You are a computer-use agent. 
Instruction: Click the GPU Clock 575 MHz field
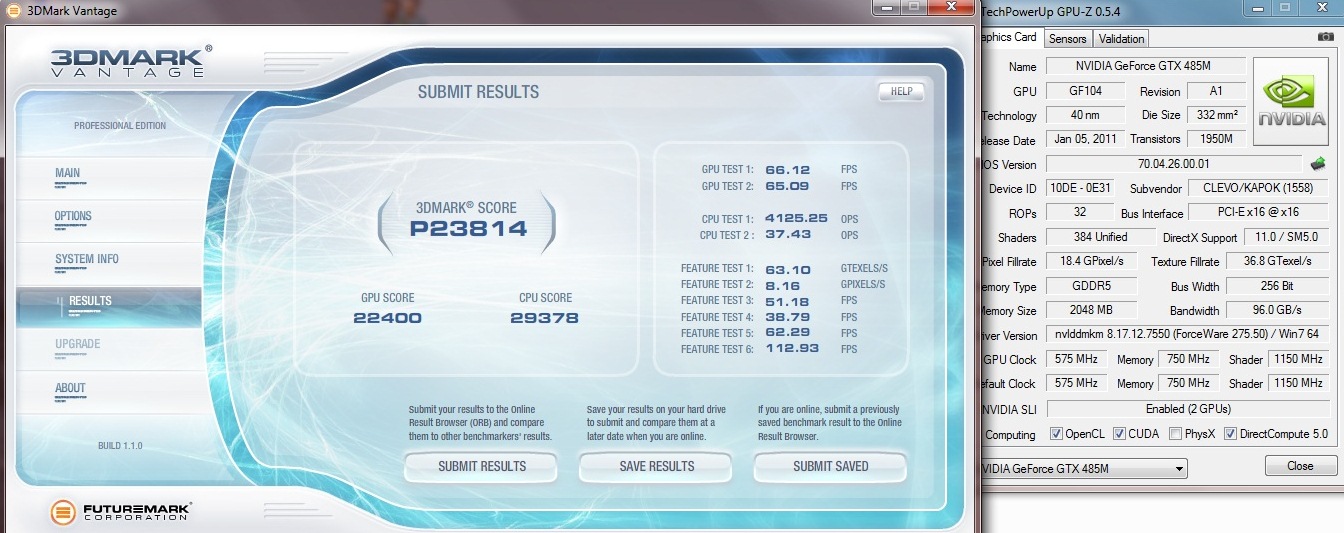click(x=1075, y=359)
